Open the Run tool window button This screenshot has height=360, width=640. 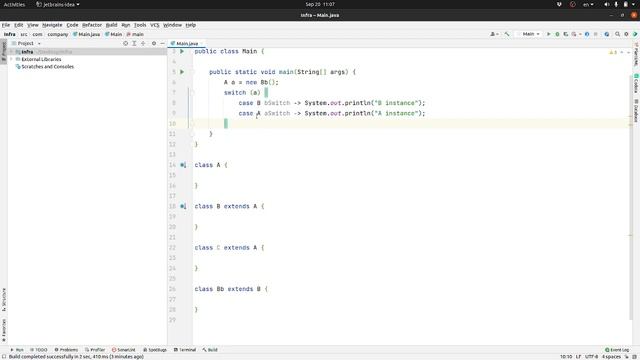(17, 350)
